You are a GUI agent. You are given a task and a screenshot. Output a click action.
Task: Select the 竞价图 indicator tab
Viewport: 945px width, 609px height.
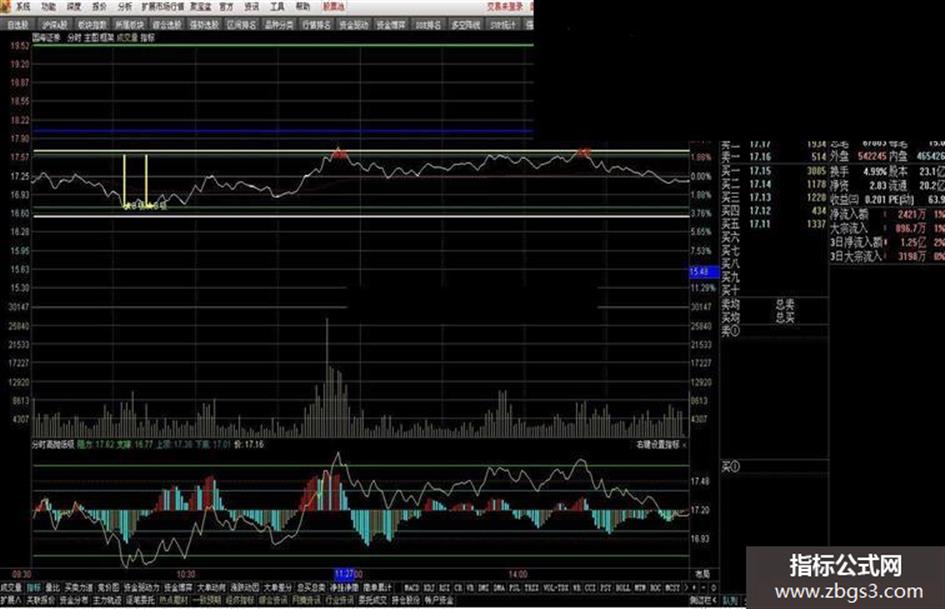coord(108,587)
